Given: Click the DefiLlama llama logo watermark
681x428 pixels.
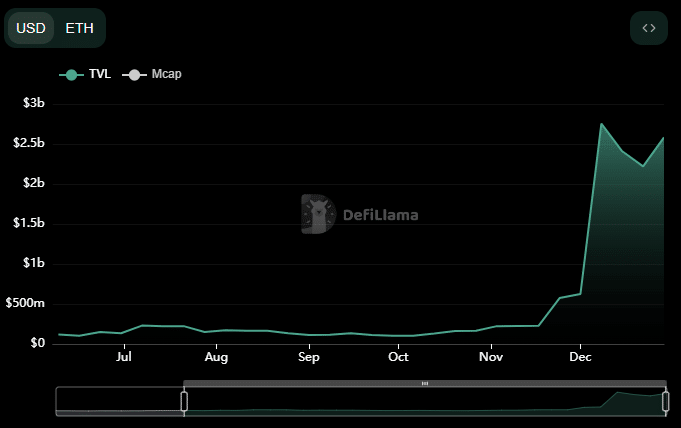Looking at the screenshot, I should 318,214.
